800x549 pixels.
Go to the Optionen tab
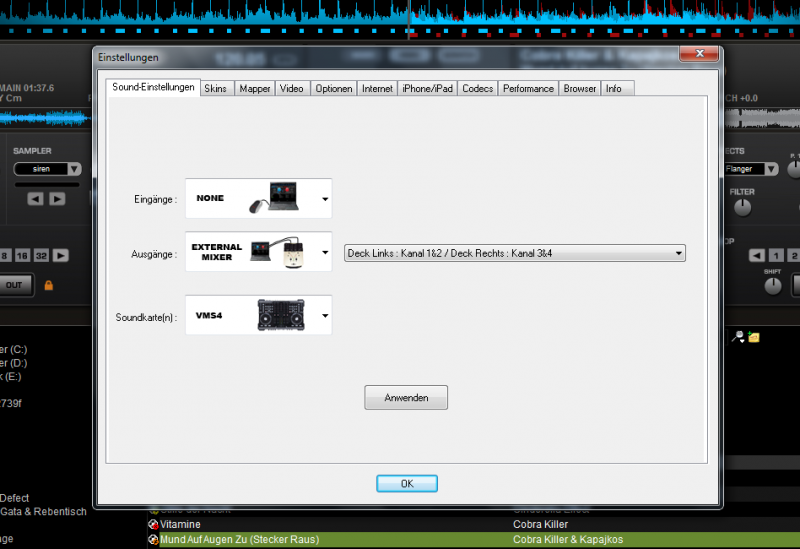coord(334,88)
